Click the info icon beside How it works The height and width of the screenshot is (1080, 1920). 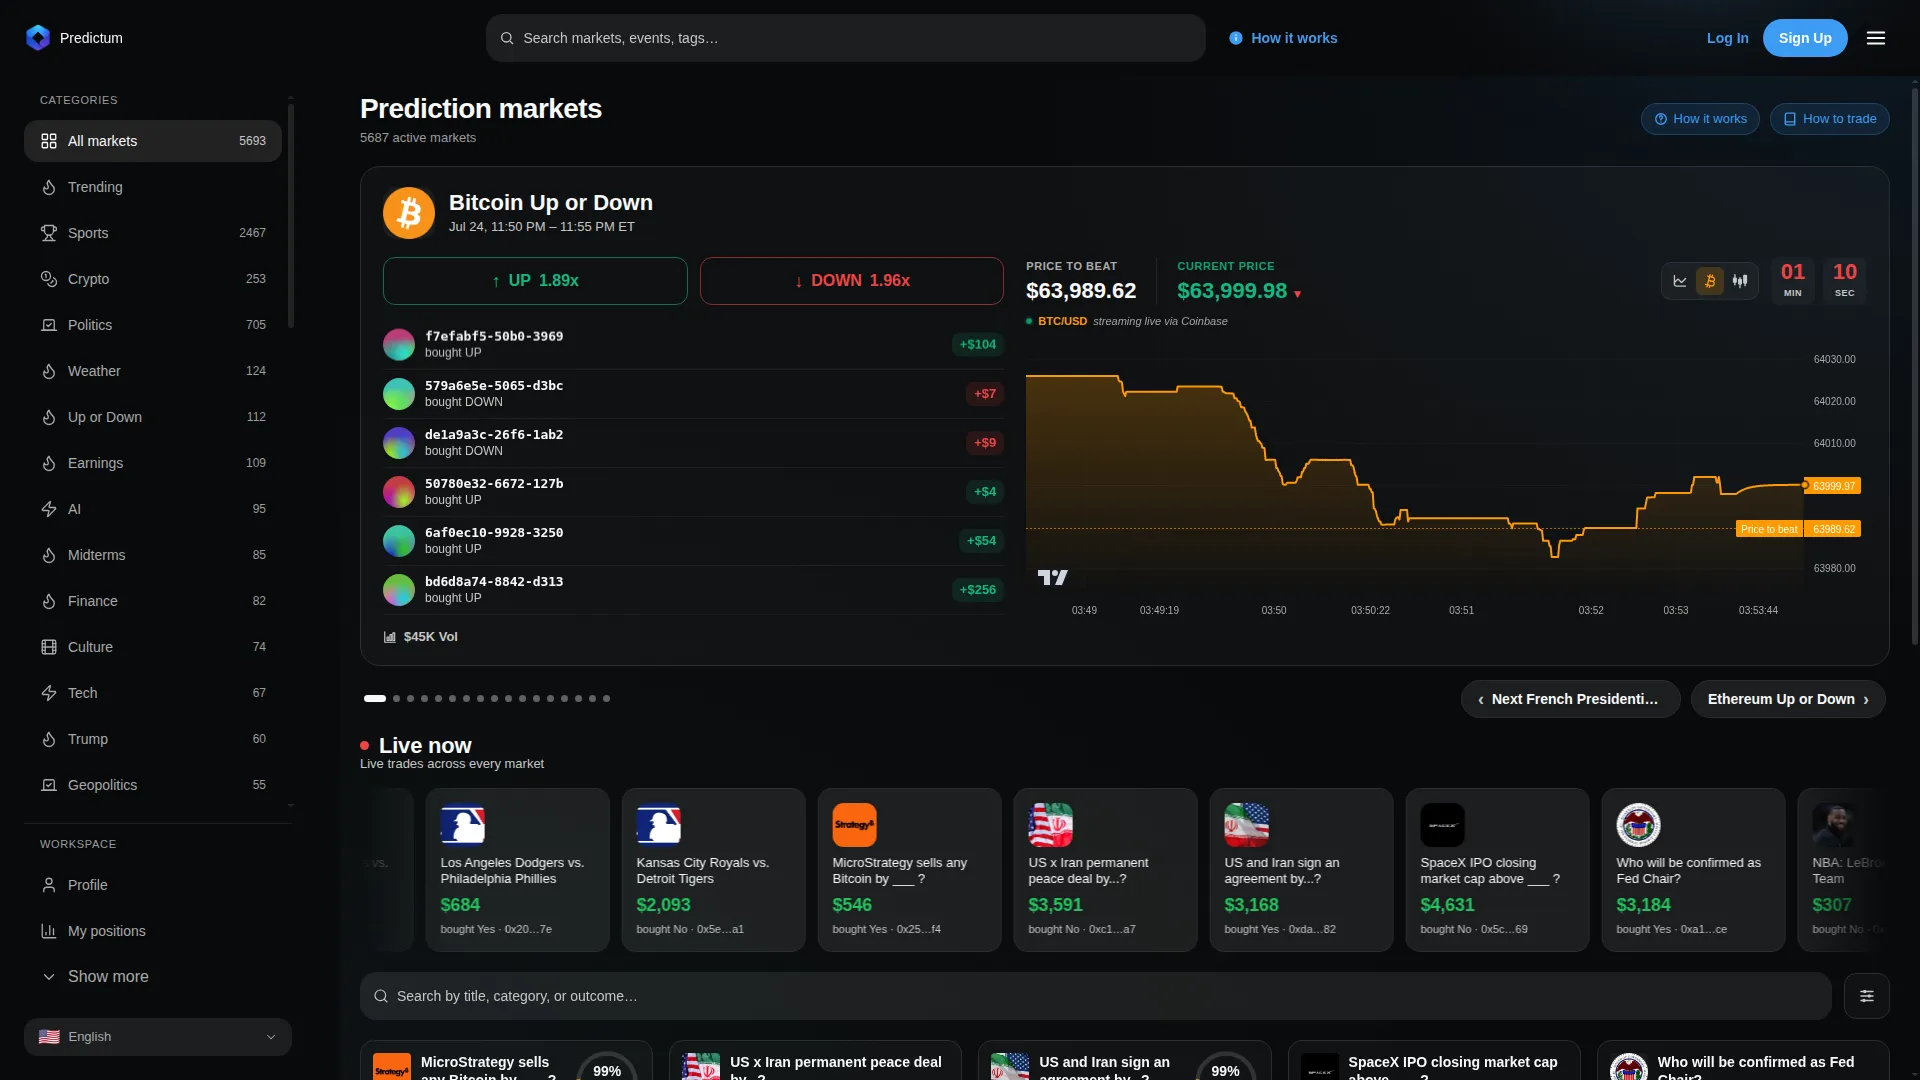pos(1236,38)
